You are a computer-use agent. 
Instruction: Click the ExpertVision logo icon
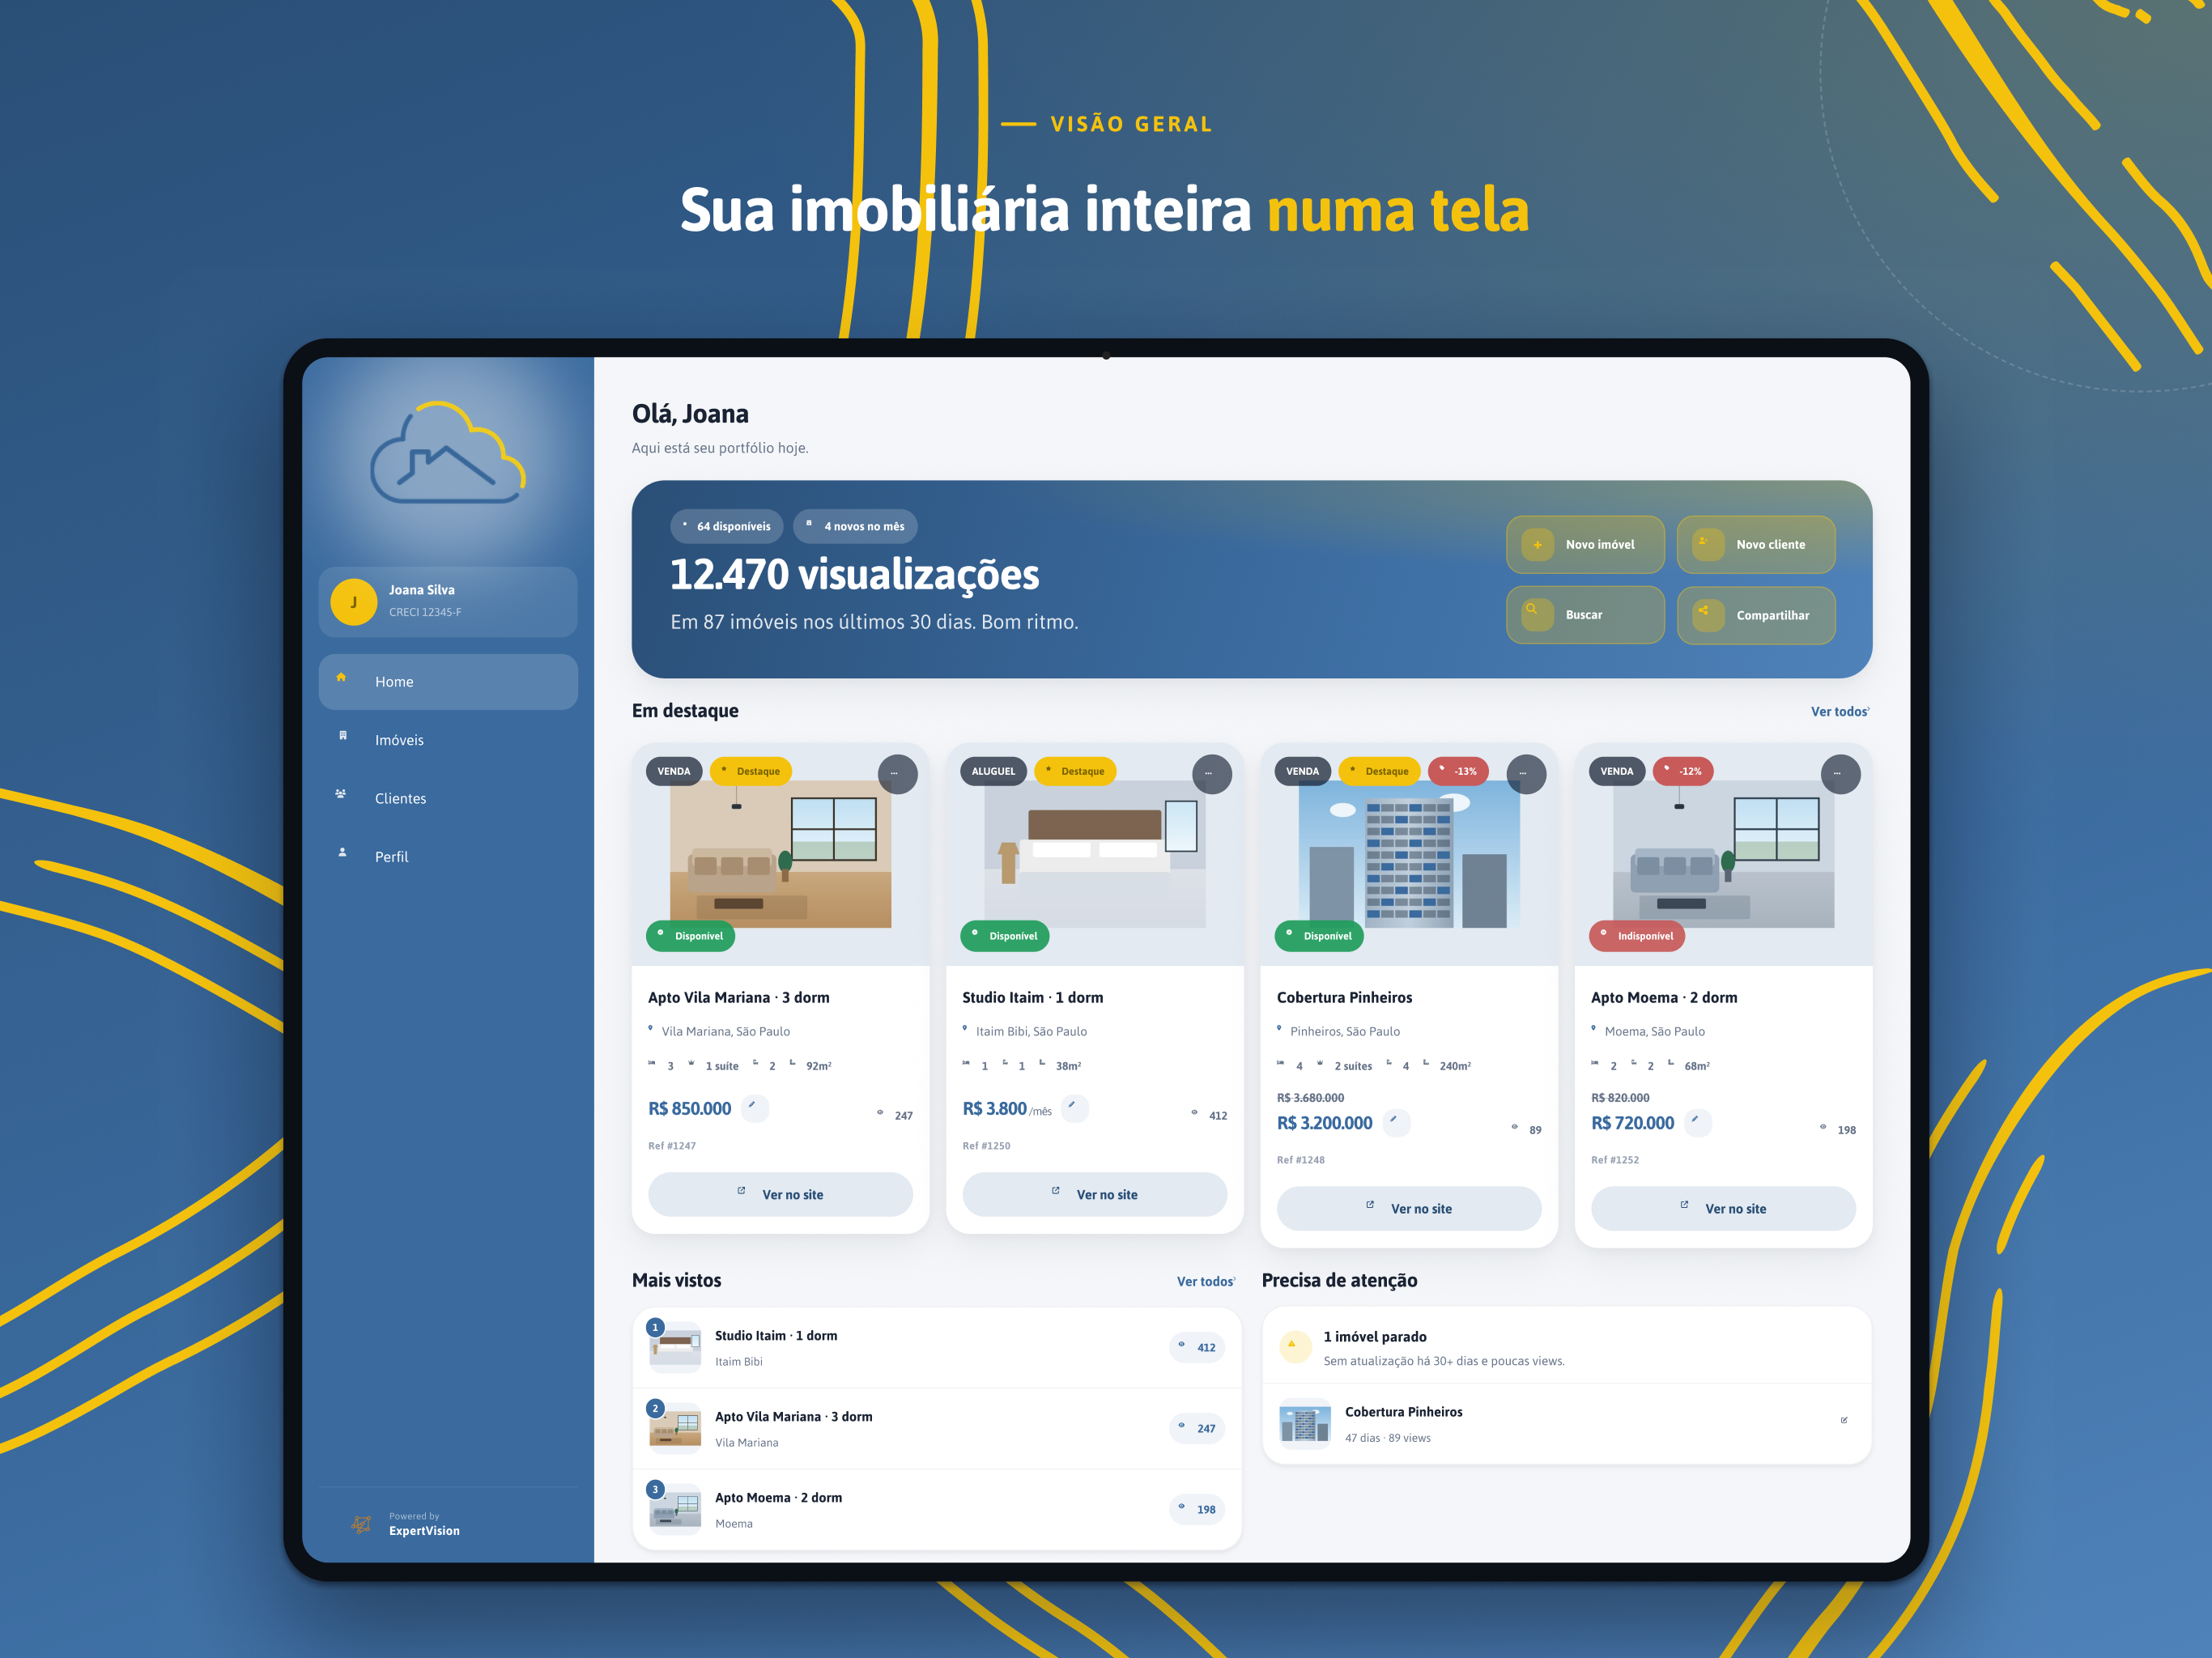pyautogui.click(x=361, y=1524)
